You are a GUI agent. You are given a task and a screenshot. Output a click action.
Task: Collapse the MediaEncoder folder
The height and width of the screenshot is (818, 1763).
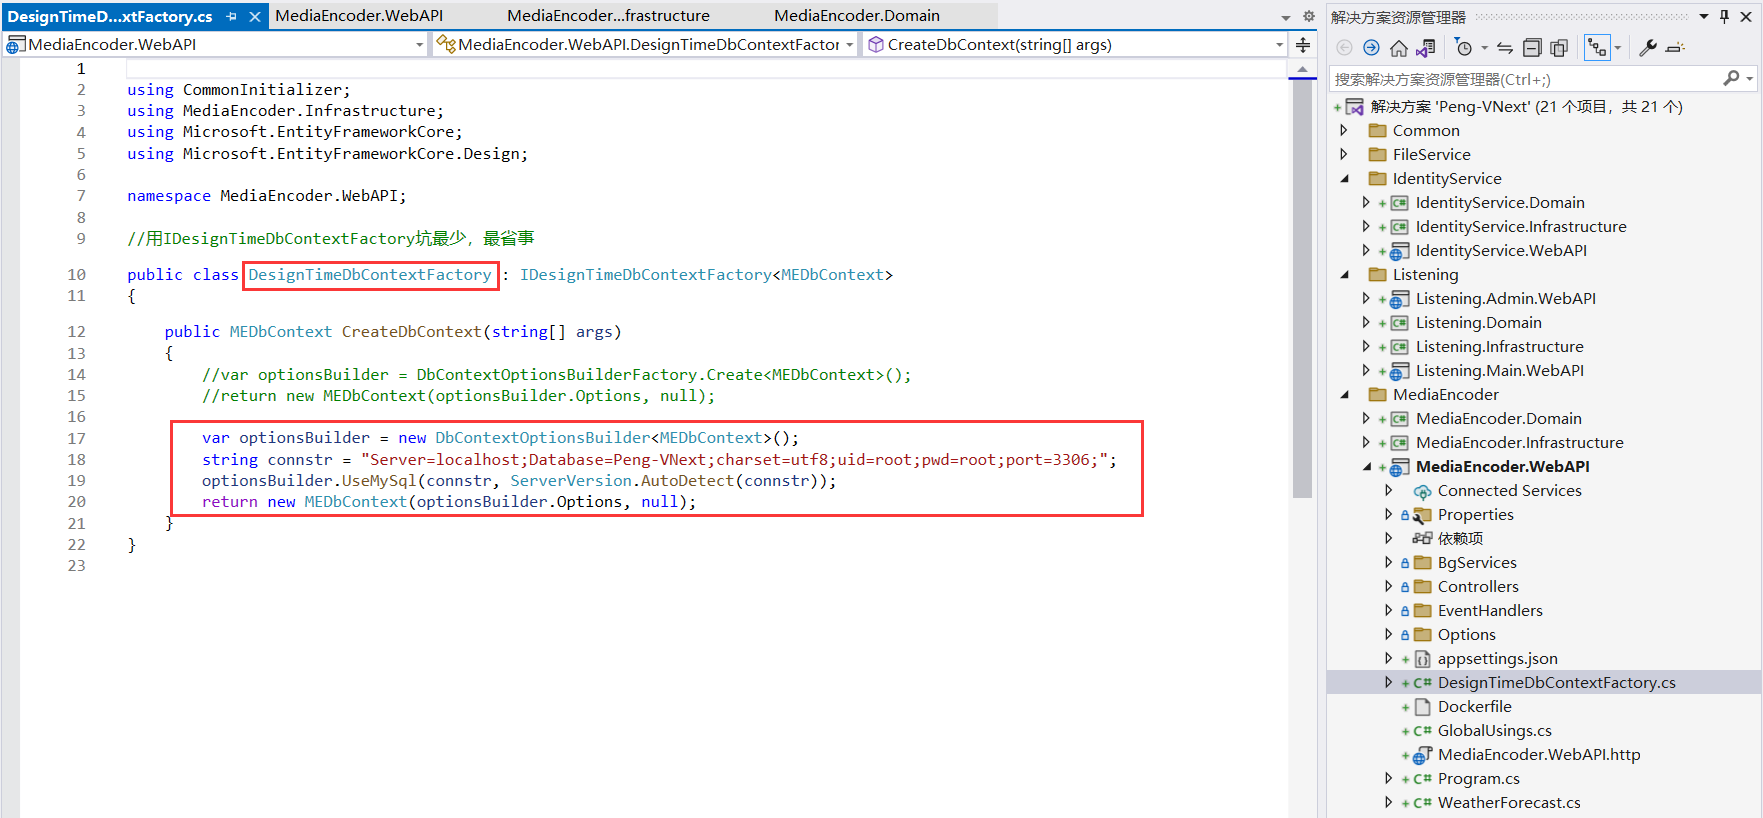(x=1344, y=394)
